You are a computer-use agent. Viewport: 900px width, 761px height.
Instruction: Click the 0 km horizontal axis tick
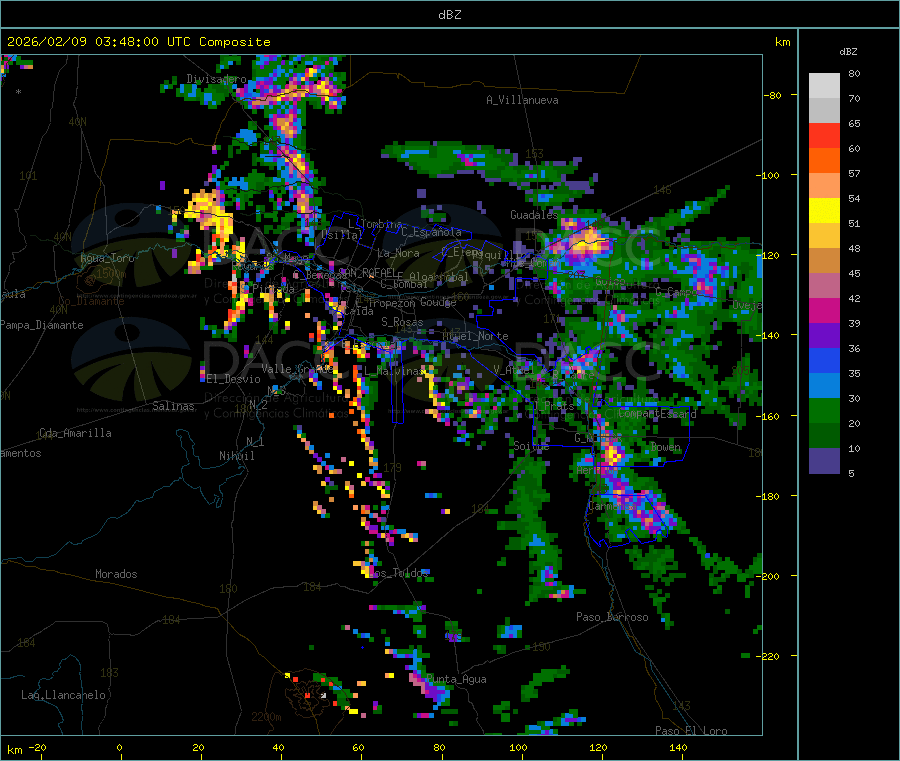119,747
